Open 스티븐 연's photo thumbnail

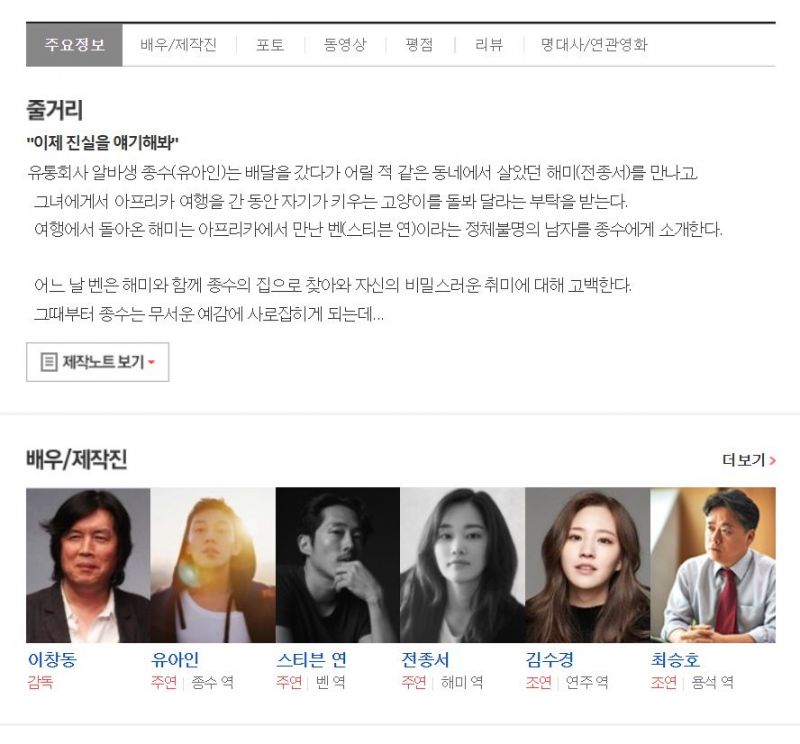(x=338, y=565)
